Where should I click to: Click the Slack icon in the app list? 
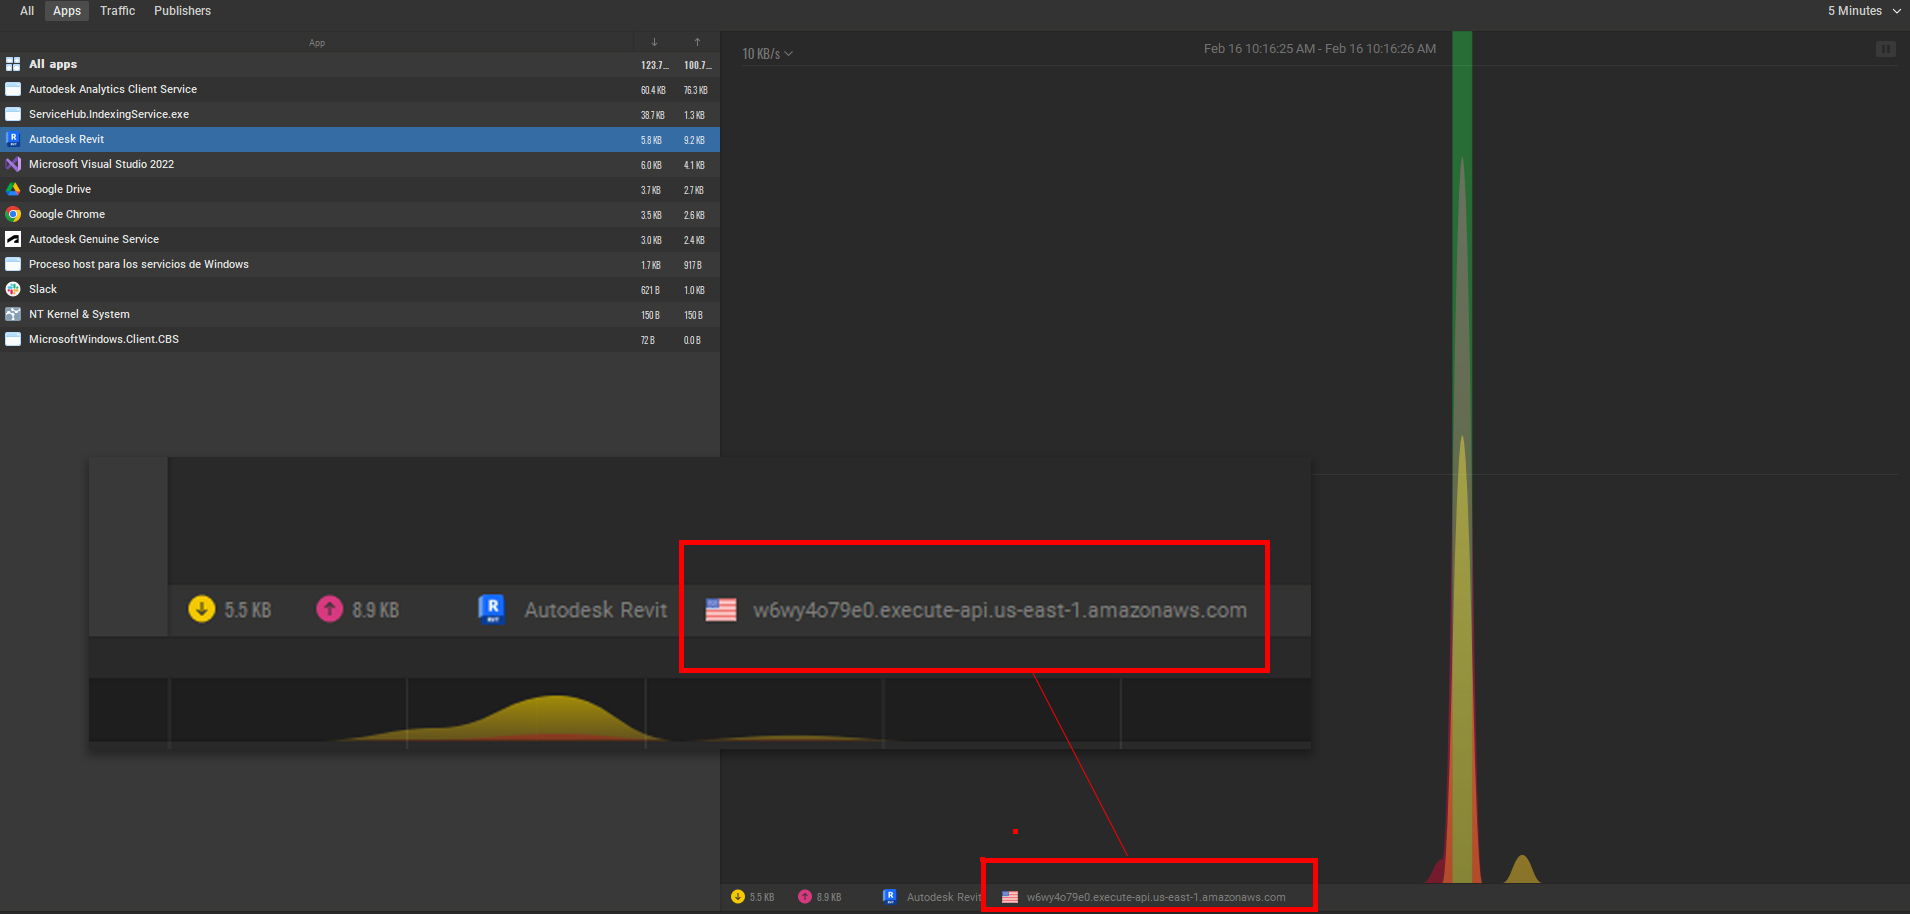[x=13, y=289]
